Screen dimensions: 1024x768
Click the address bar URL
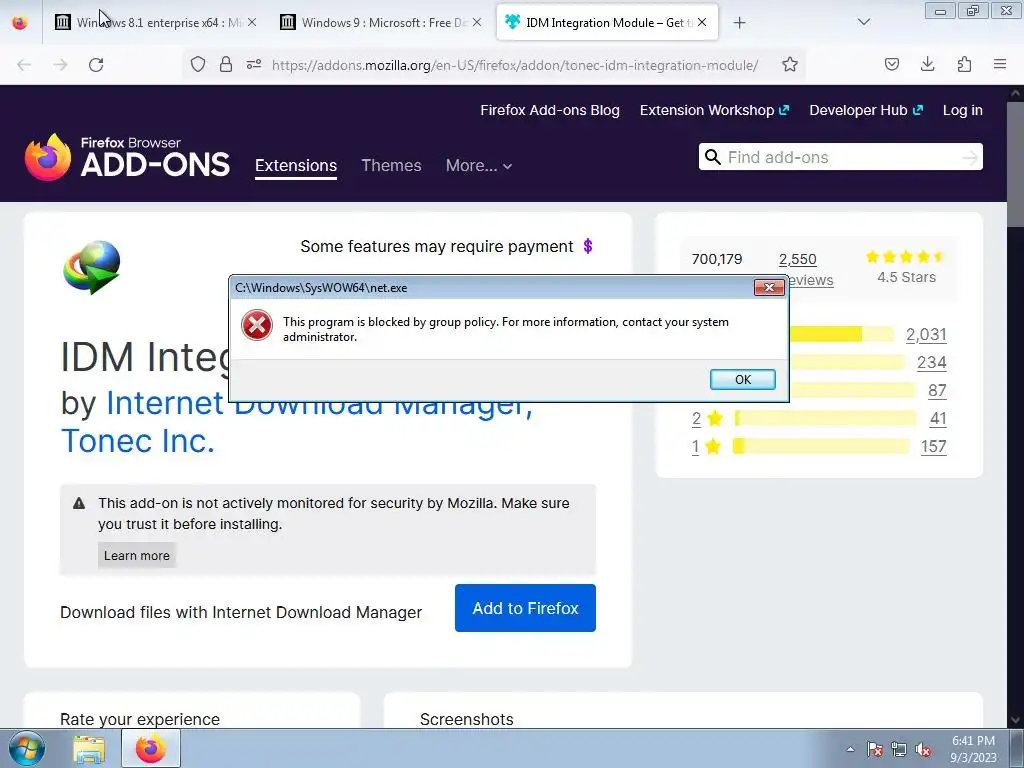coord(515,65)
